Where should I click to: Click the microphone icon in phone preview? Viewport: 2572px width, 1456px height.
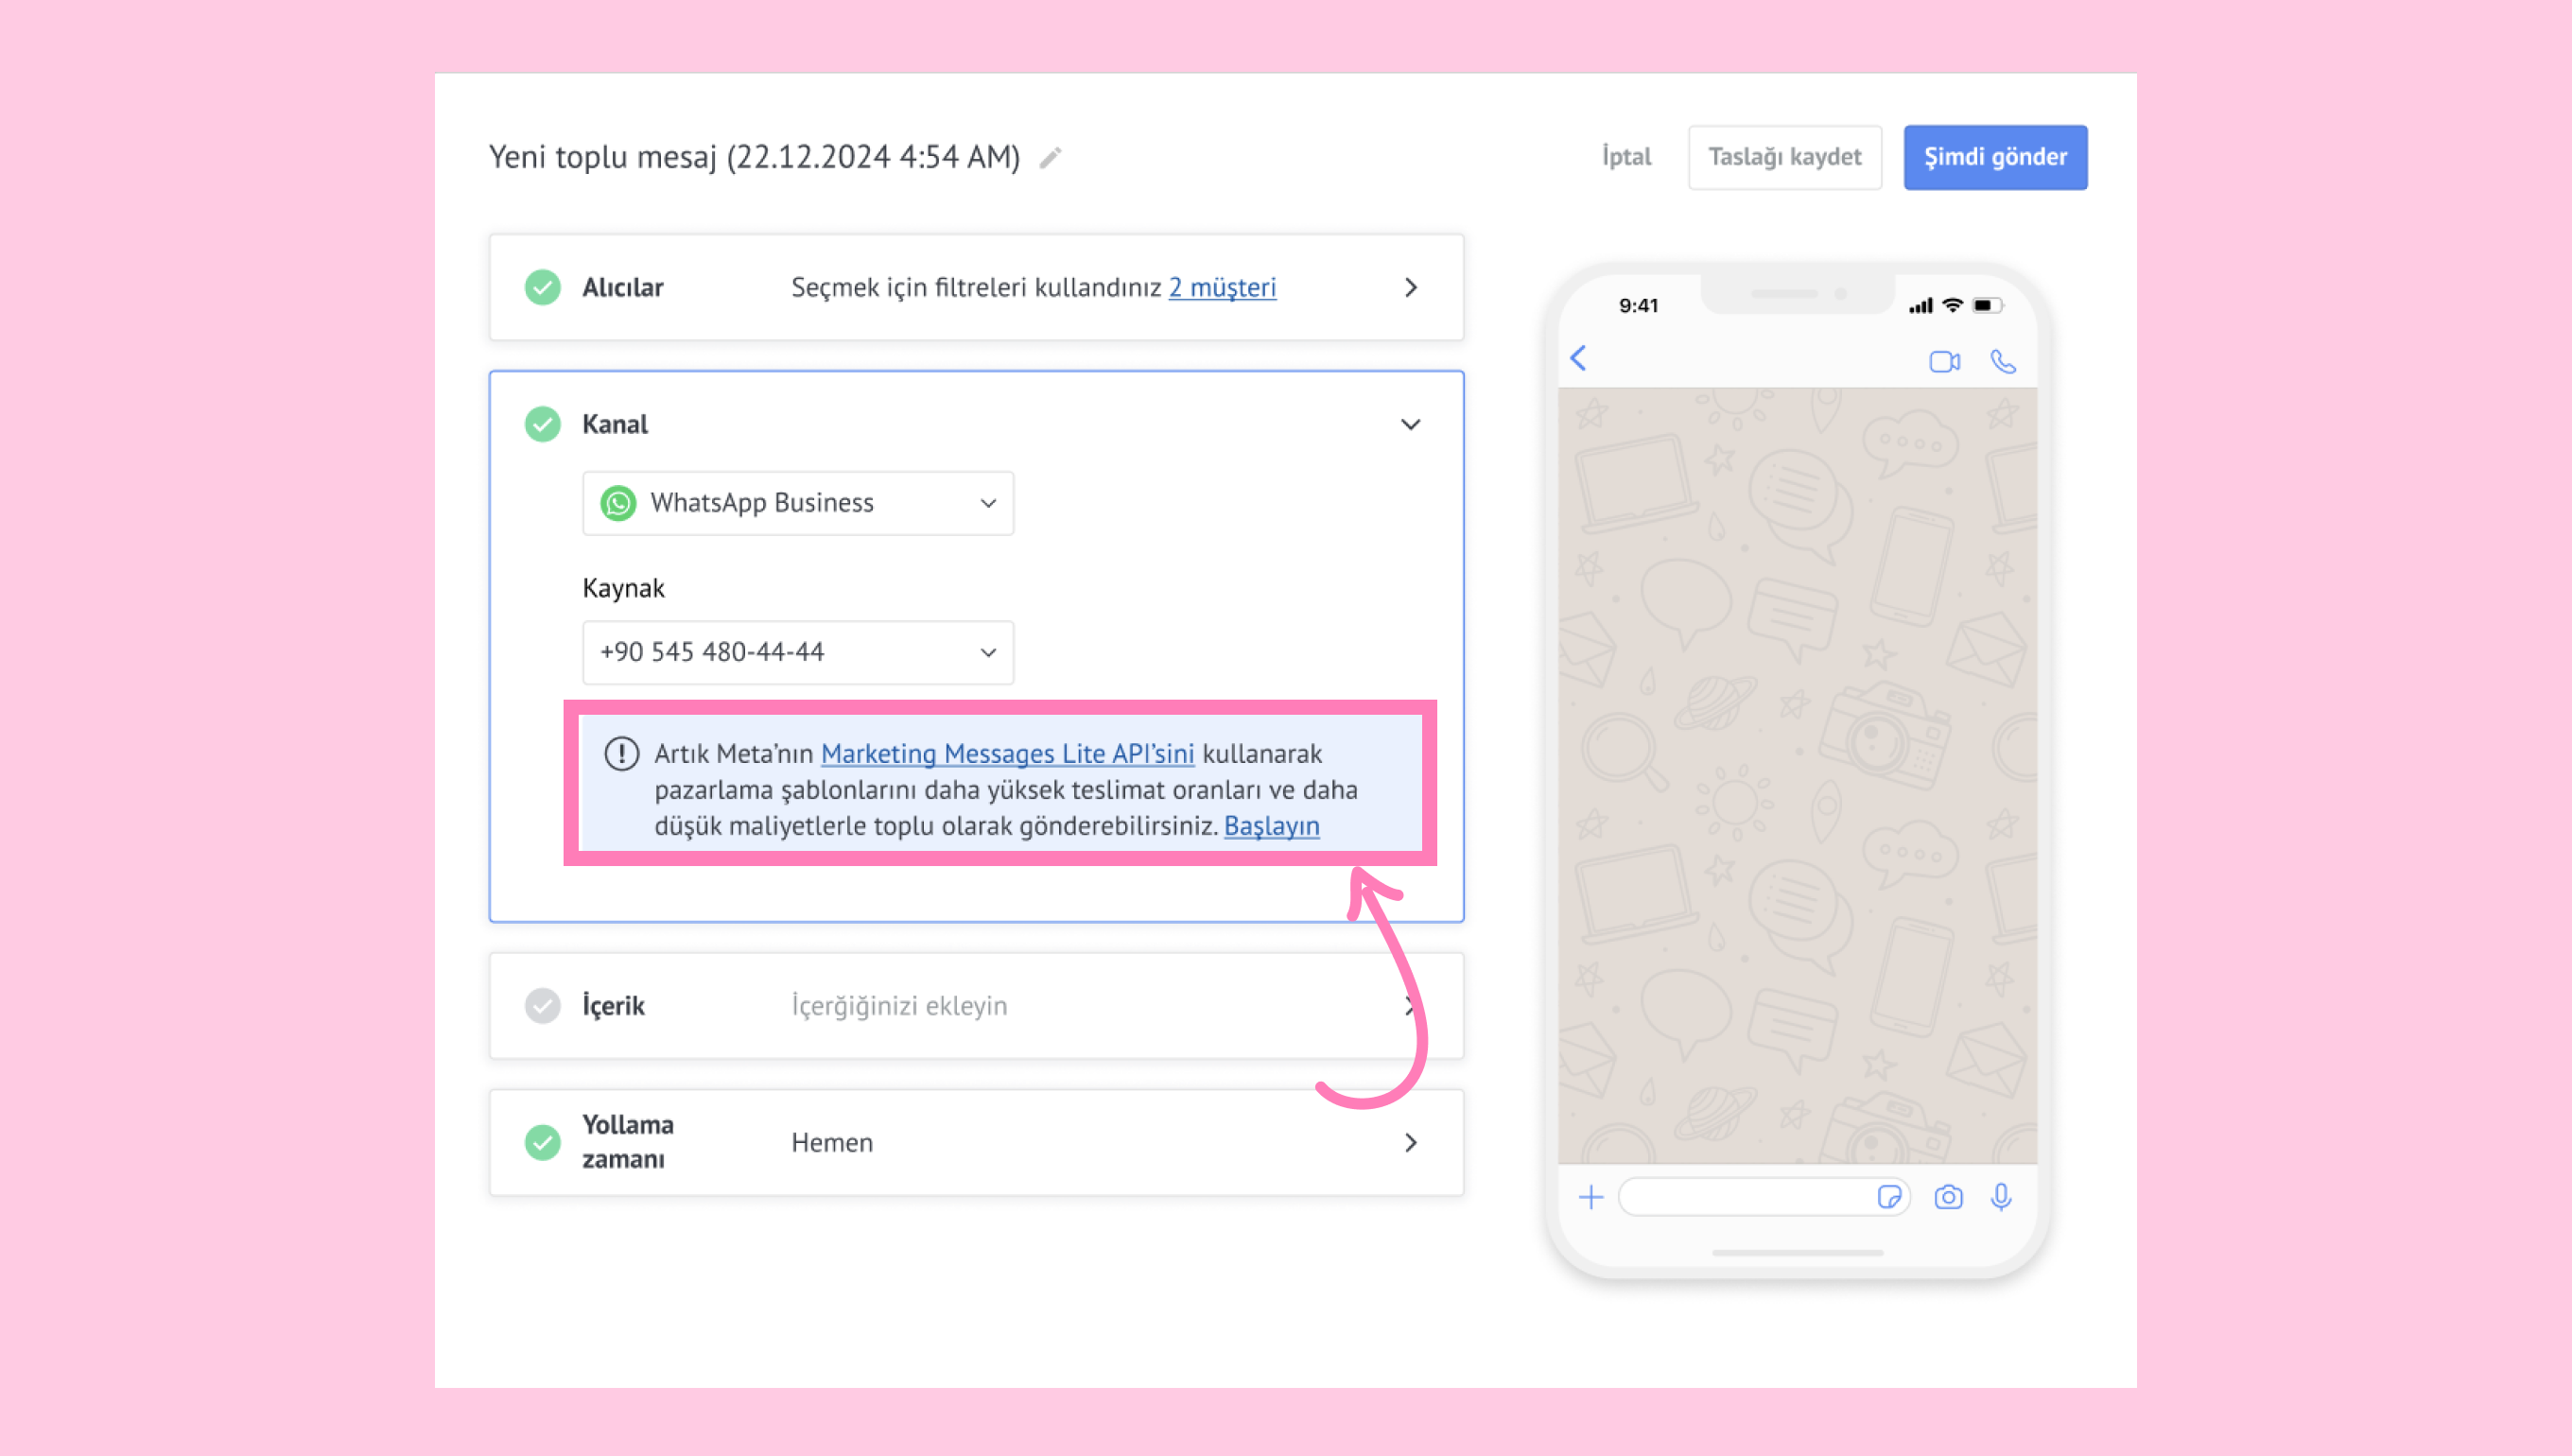[2001, 1197]
